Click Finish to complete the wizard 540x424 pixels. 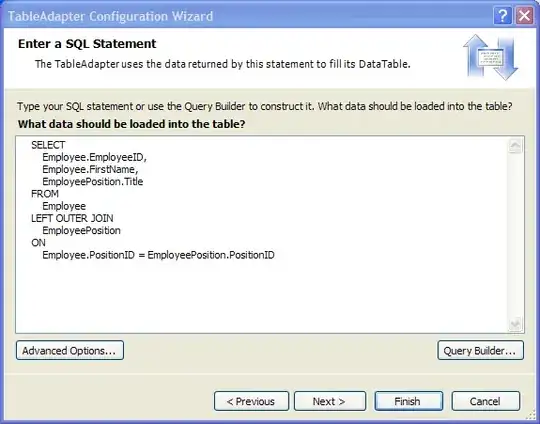[x=409, y=401]
